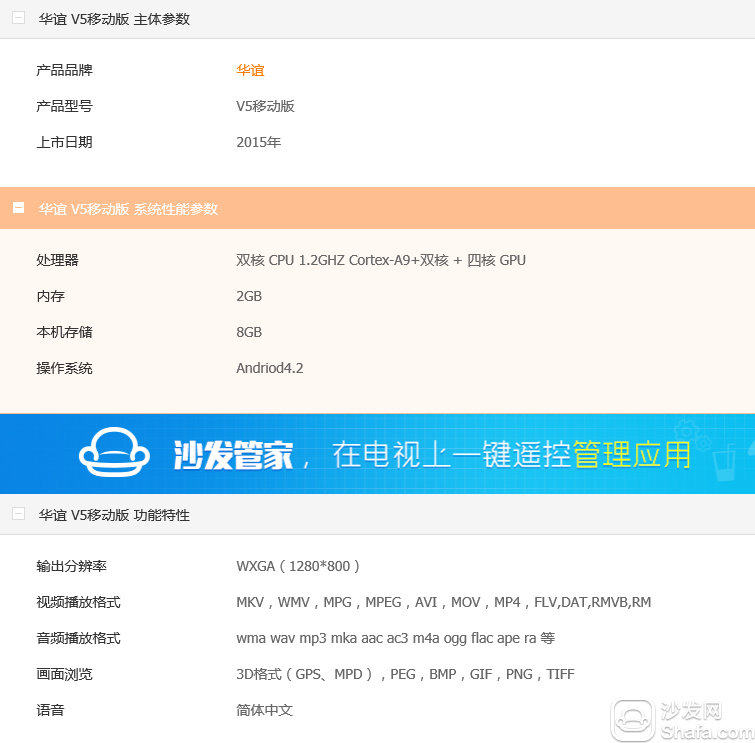Select the 2GB memory value

(x=249, y=296)
